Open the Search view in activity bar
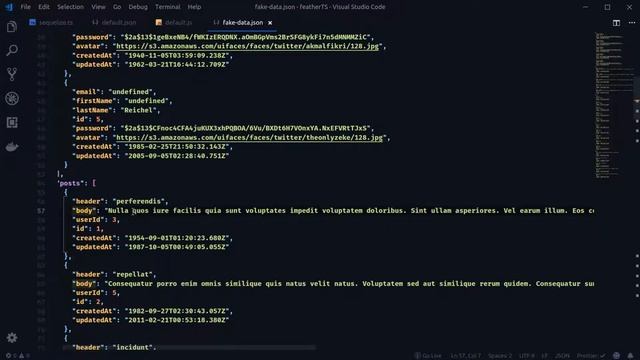This screenshot has width=640, height=360. tap(12, 51)
